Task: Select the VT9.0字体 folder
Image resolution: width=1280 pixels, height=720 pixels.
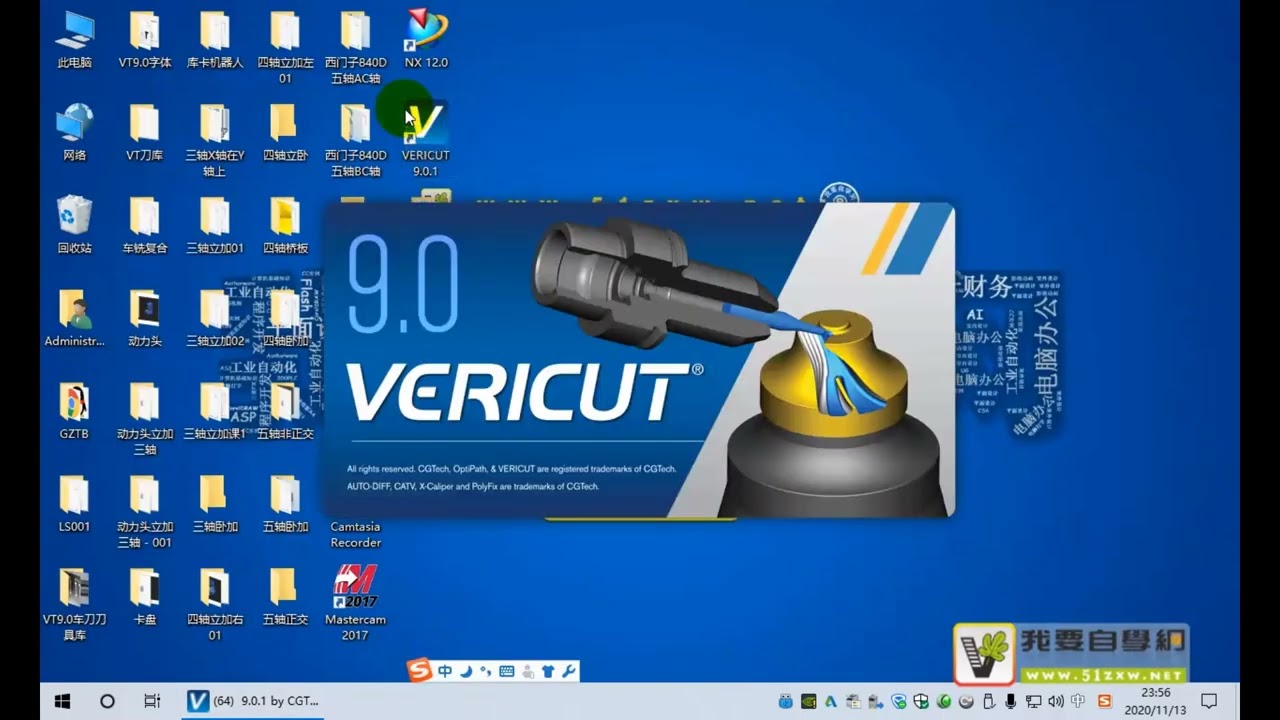Action: (145, 40)
